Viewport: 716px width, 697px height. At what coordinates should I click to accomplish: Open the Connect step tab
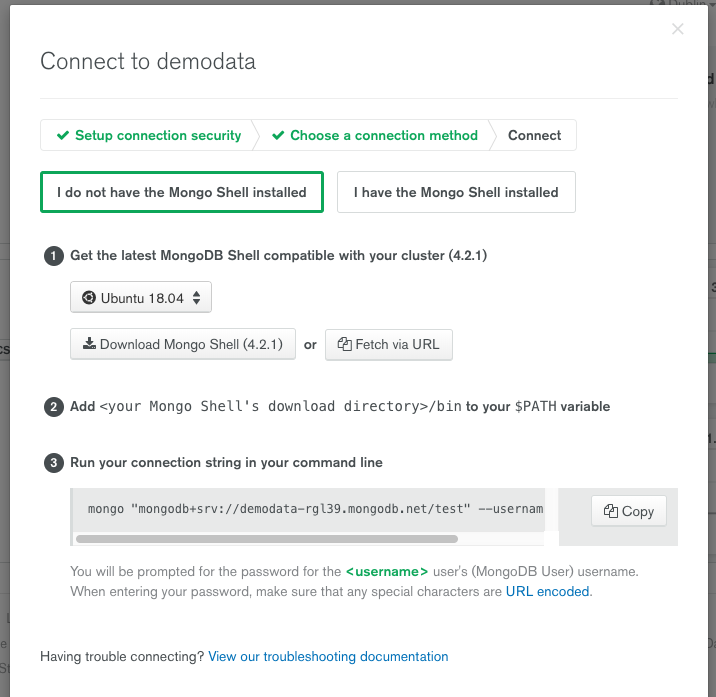pyautogui.click(x=534, y=135)
